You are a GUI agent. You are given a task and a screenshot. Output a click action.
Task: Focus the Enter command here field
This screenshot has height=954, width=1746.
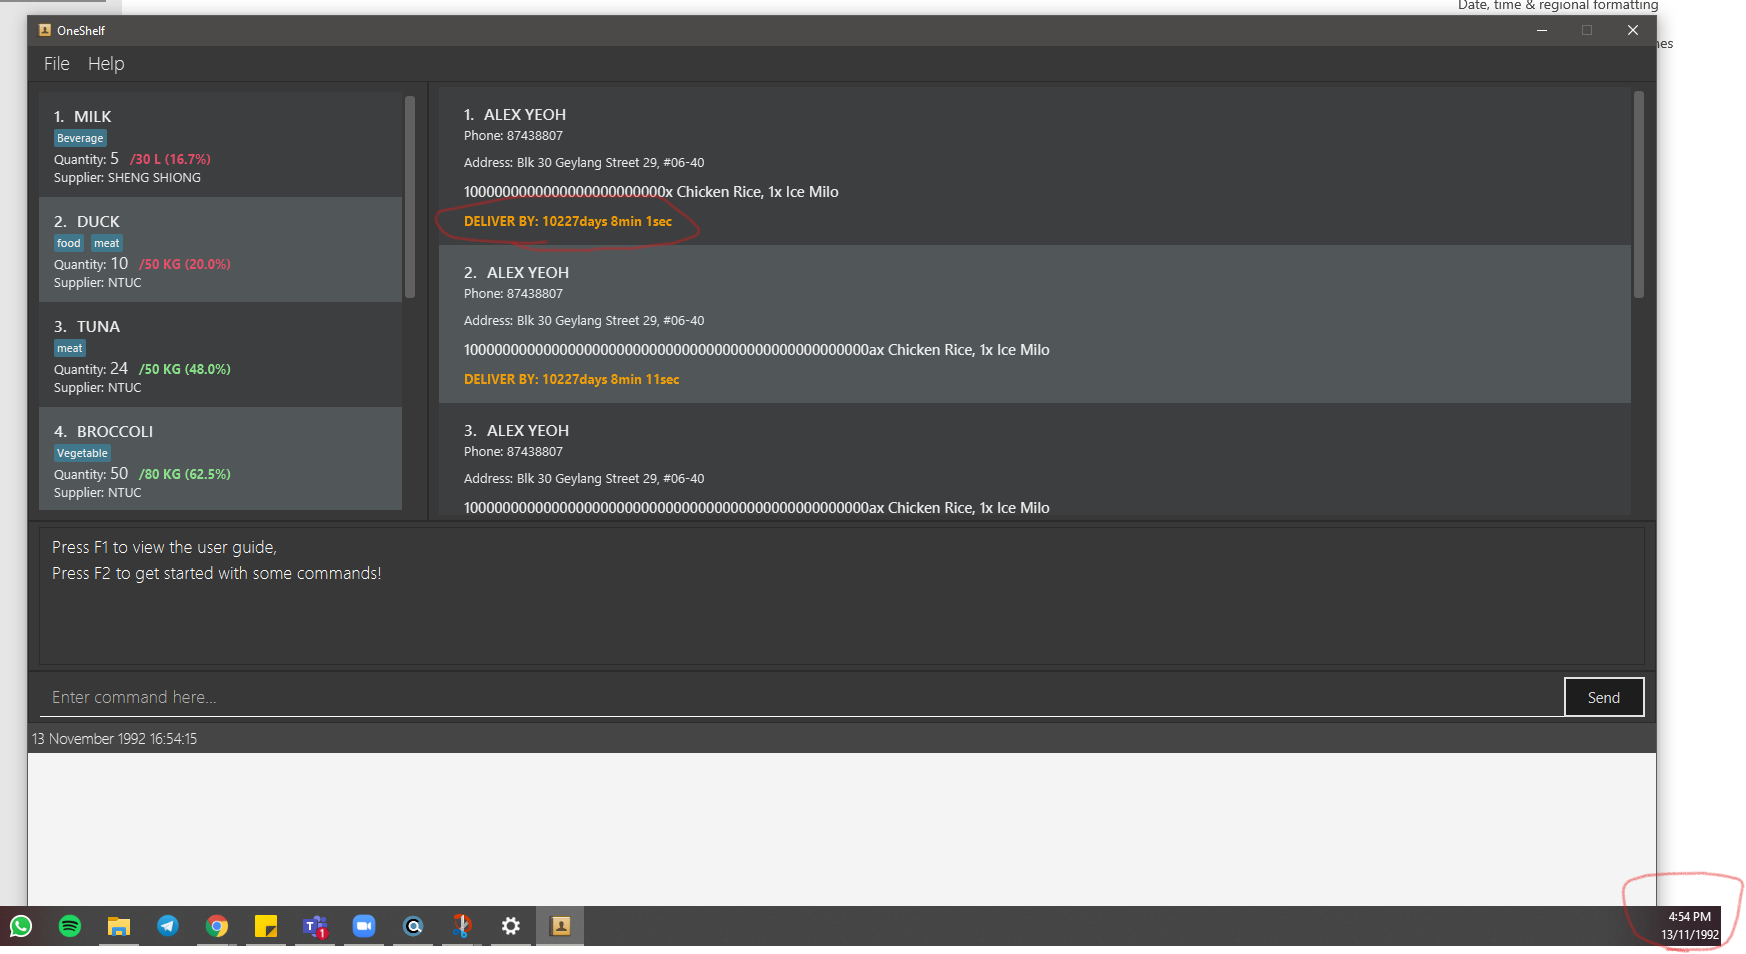tap(801, 697)
